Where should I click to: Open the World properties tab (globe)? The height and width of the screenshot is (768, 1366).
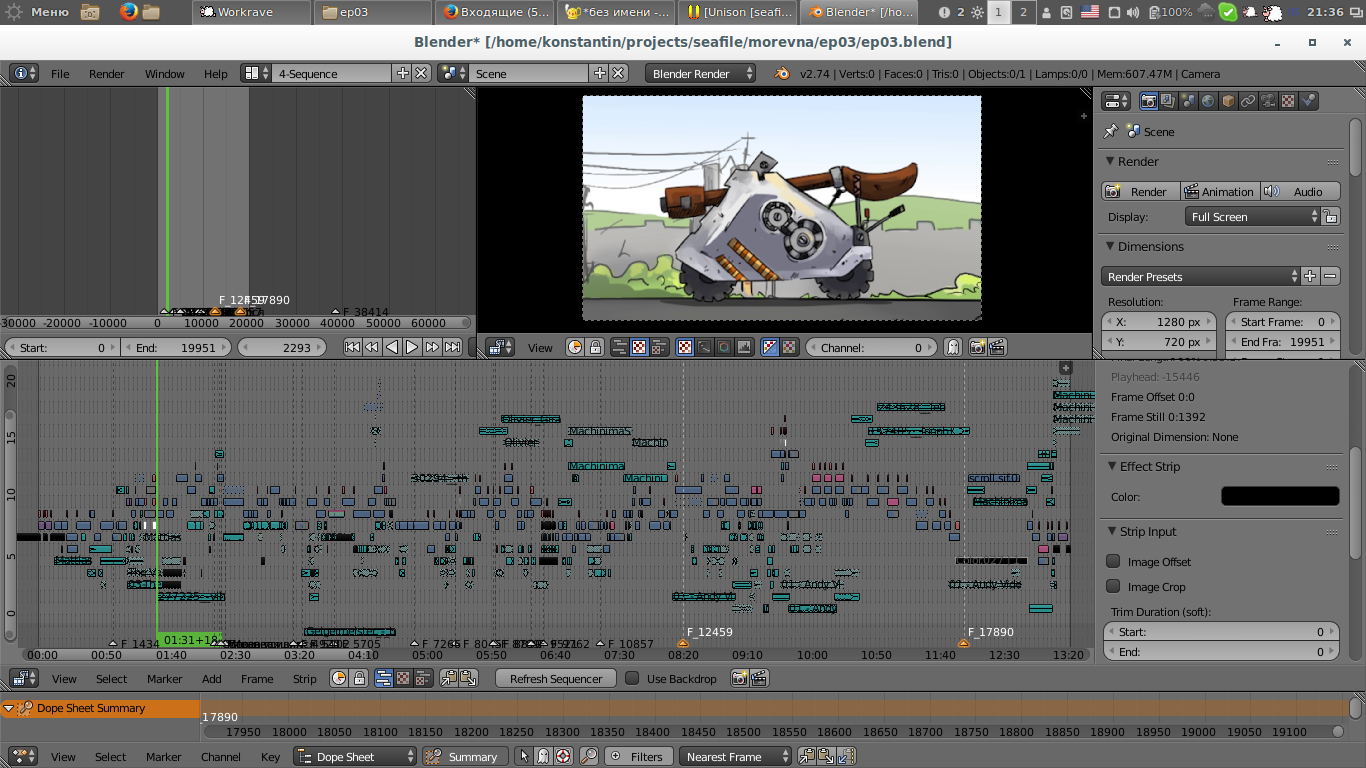click(x=1207, y=101)
